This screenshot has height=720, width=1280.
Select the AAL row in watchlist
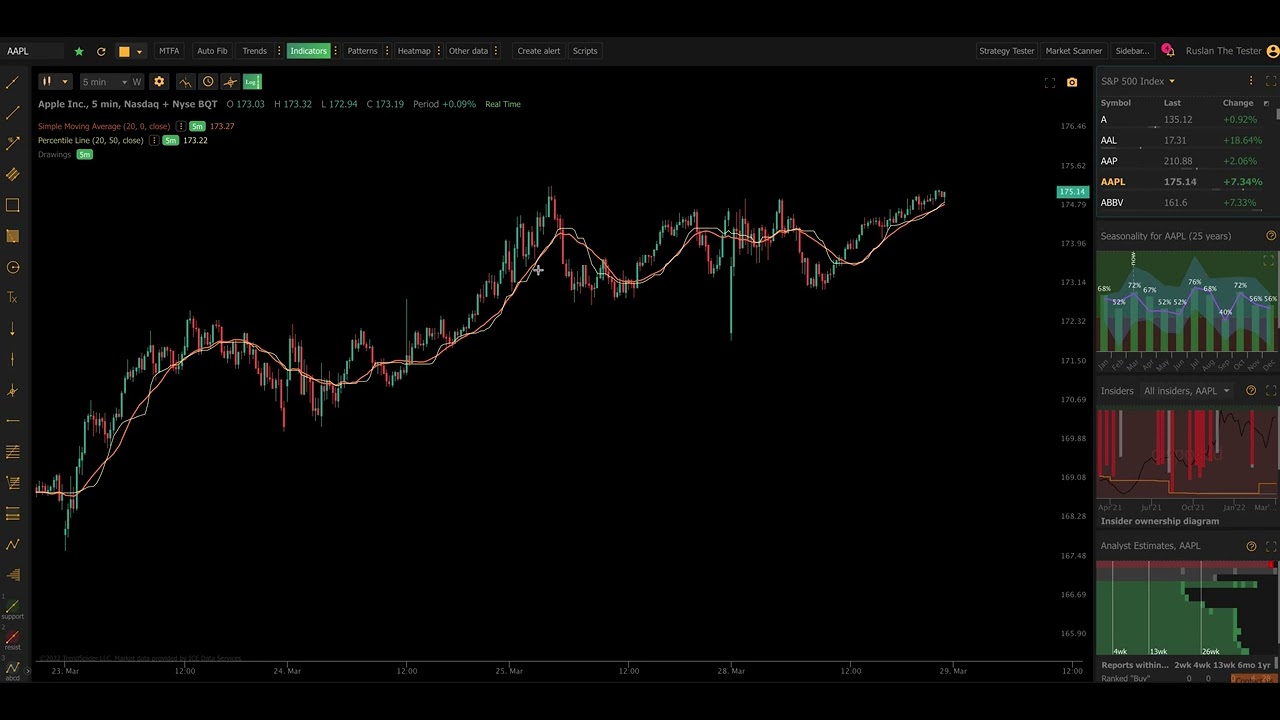pos(1181,140)
